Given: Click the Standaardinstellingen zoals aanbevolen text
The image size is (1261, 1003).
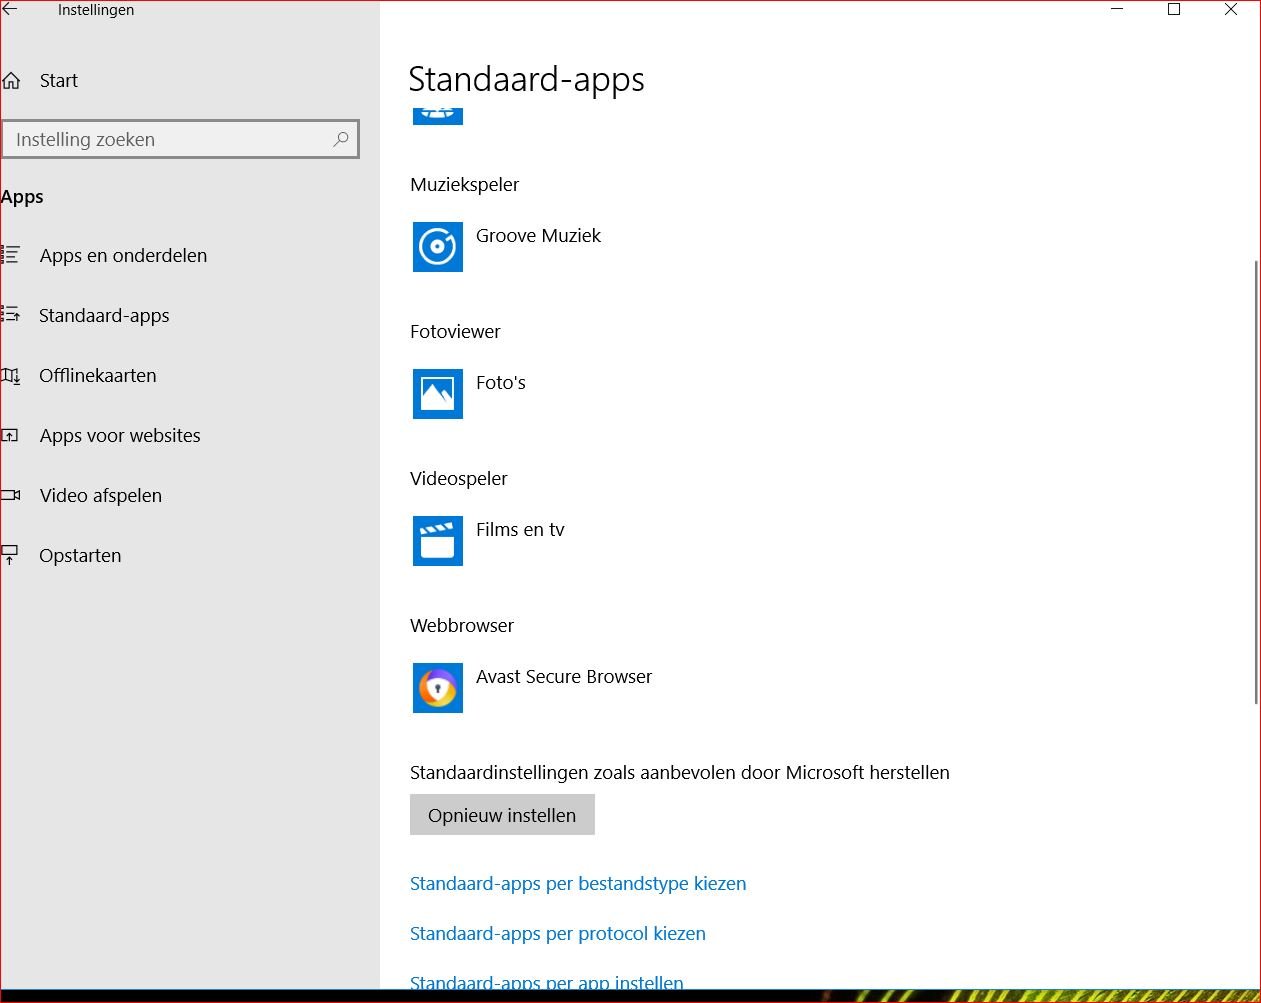Looking at the screenshot, I should click(680, 772).
